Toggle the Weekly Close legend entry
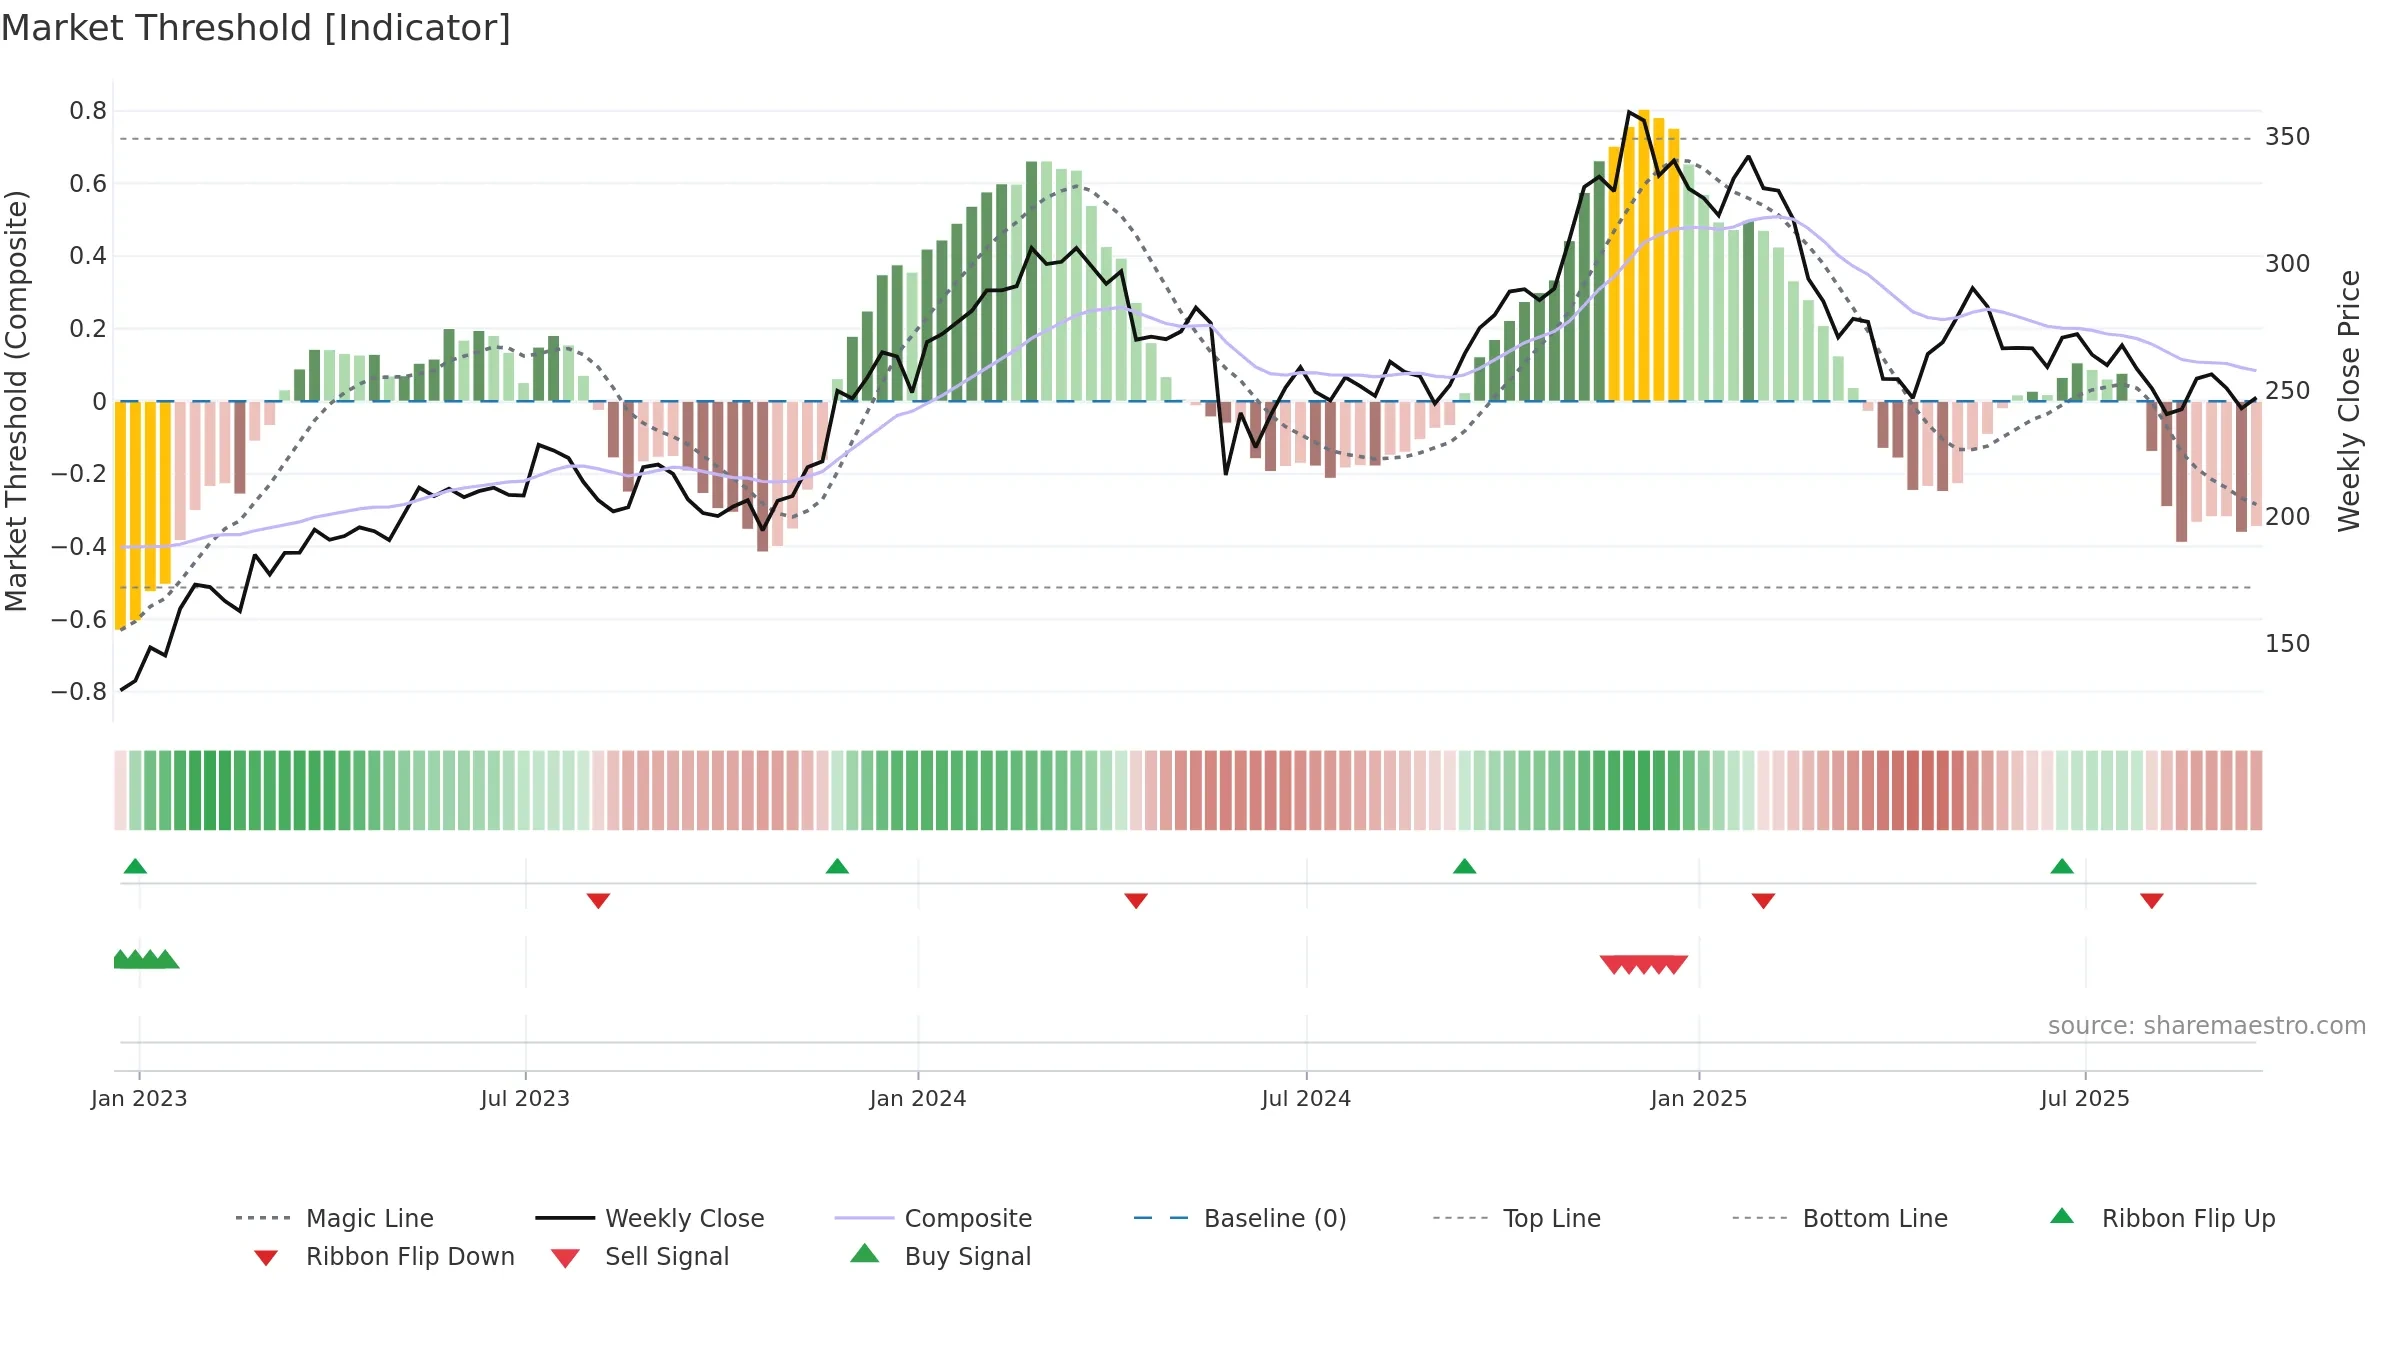The width and height of the screenshot is (2400, 1350). coord(650,1218)
